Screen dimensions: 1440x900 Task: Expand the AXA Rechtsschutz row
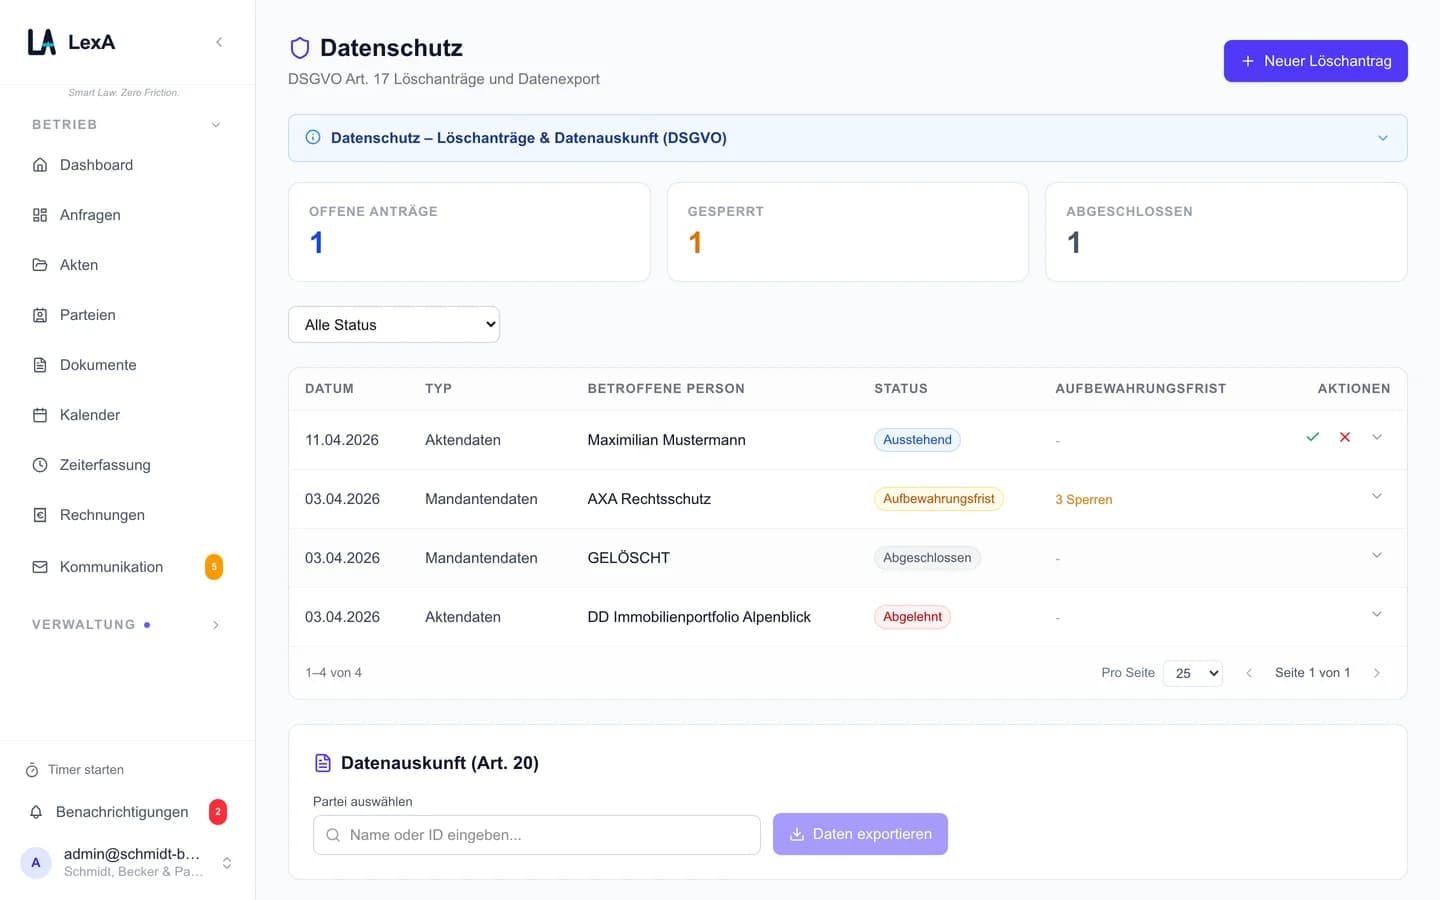(1377, 496)
